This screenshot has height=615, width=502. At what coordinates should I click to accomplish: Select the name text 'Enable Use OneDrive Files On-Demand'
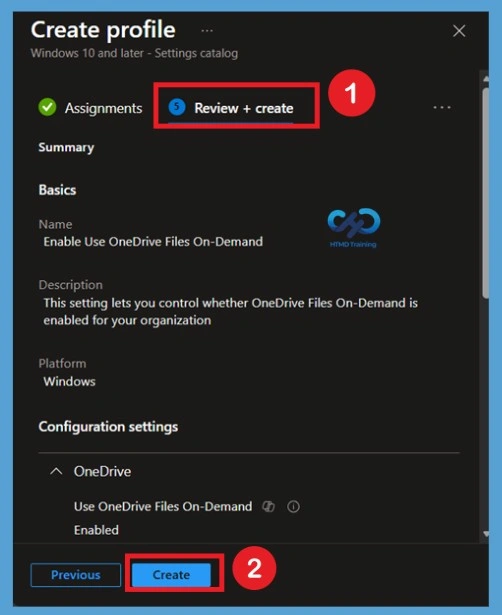(153, 242)
